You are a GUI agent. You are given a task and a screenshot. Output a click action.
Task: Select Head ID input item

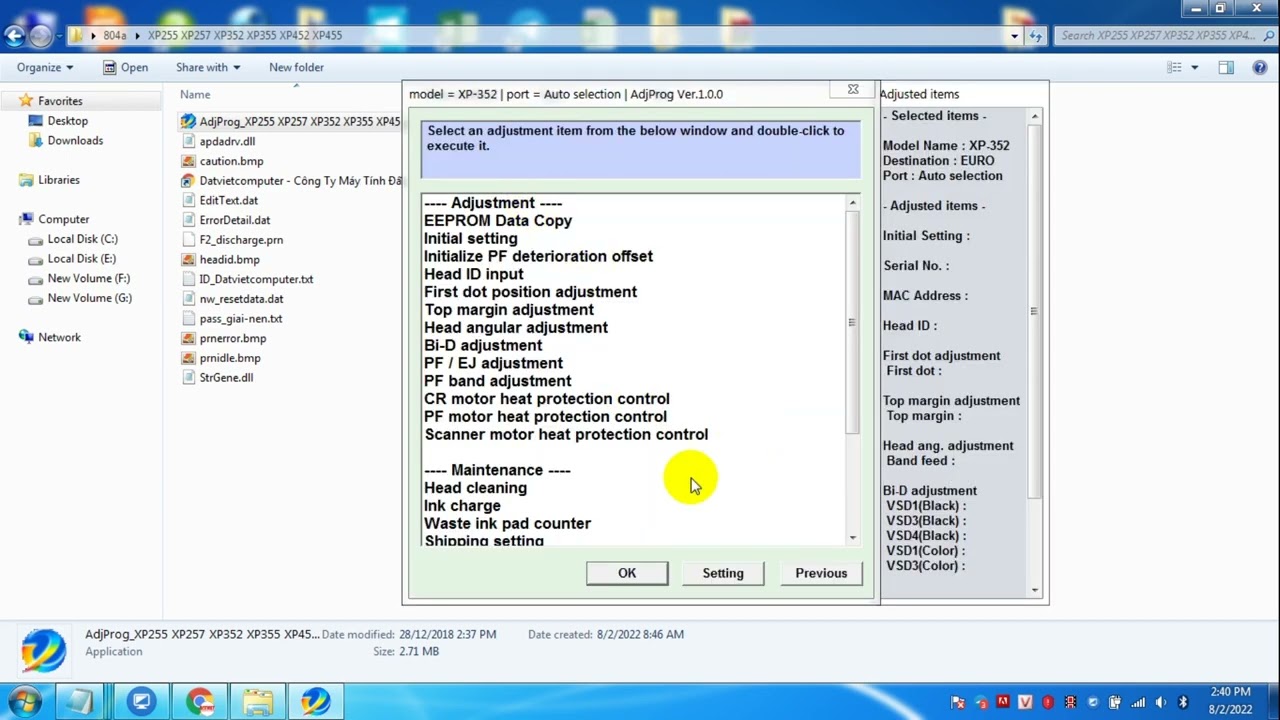coord(473,274)
